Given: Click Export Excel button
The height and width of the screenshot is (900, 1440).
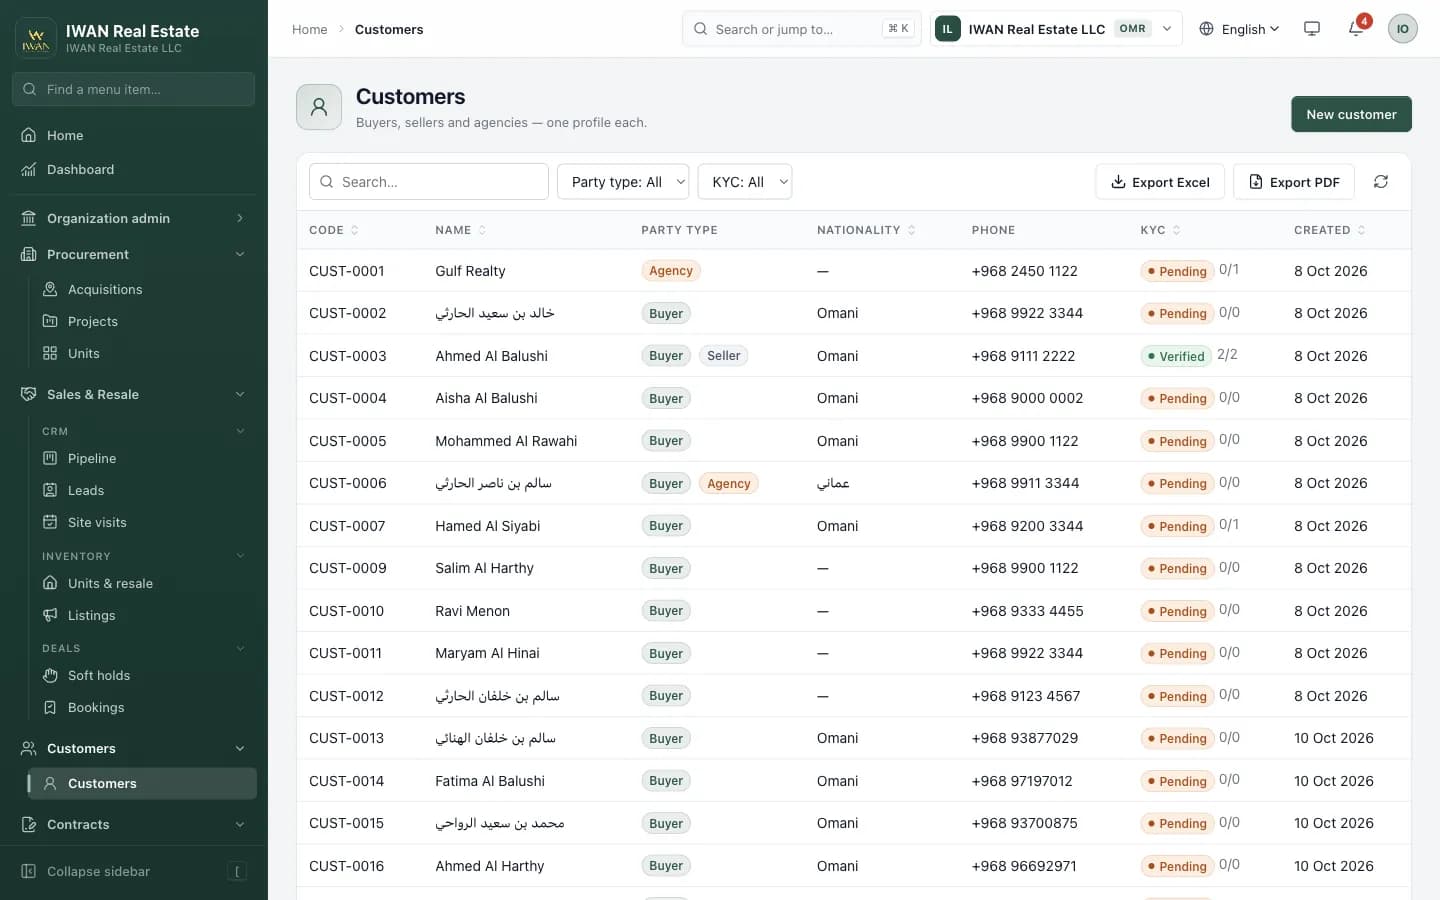Looking at the screenshot, I should click(1160, 182).
